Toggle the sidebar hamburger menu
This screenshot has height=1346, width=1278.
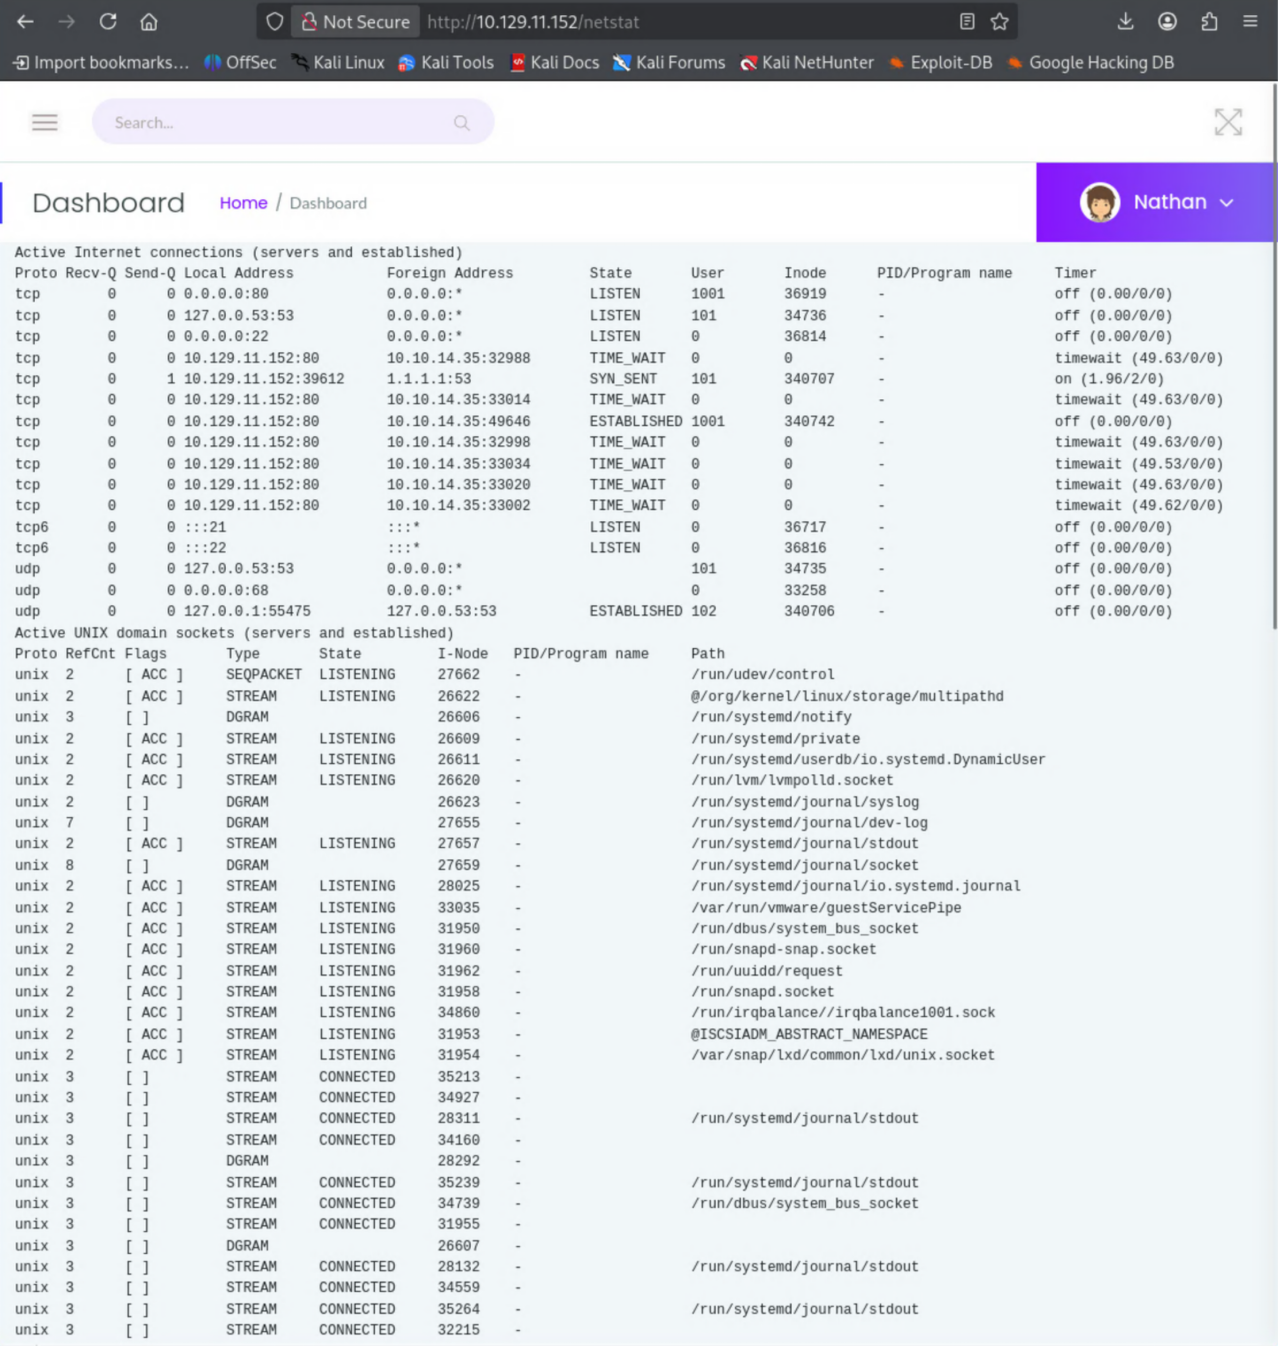point(45,122)
